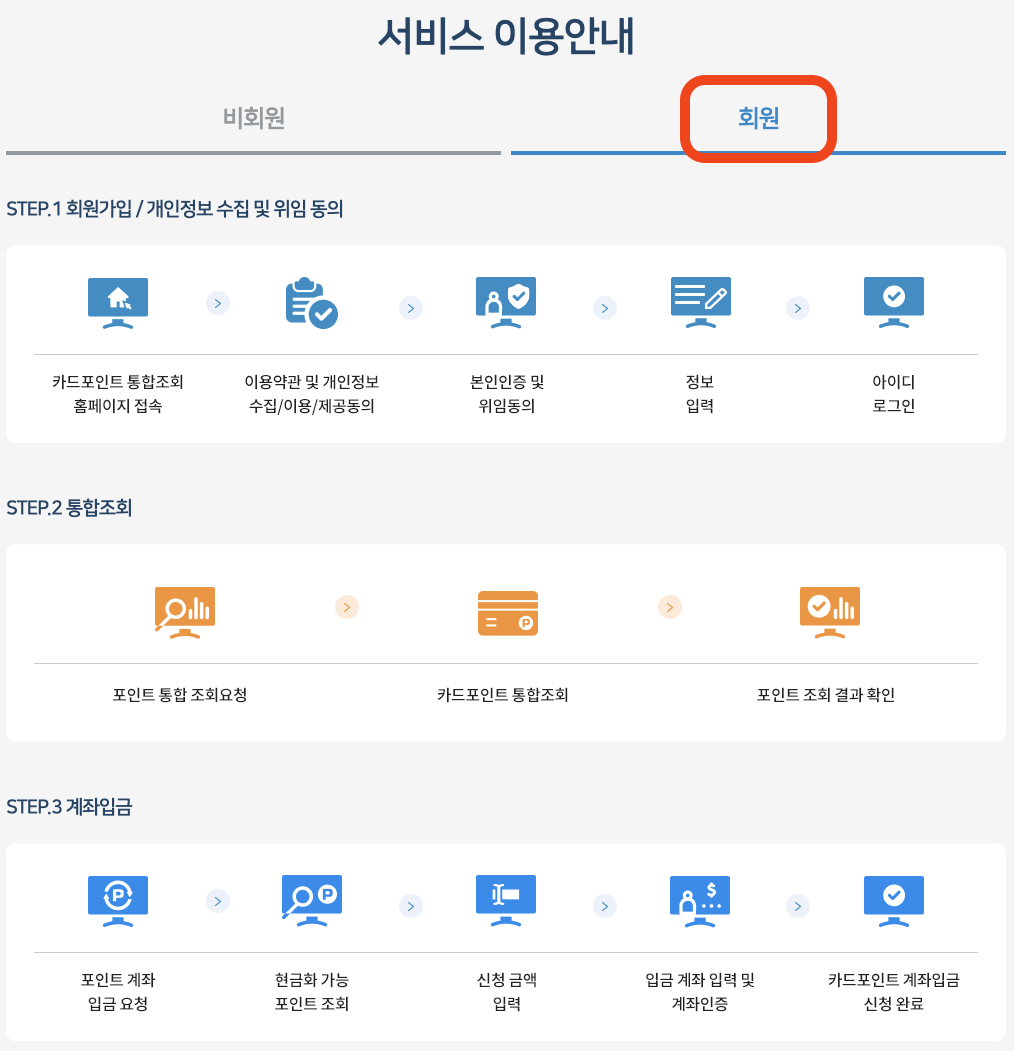Select the 아이디 로그인 checkmark icon
1014x1051 pixels.
(893, 302)
